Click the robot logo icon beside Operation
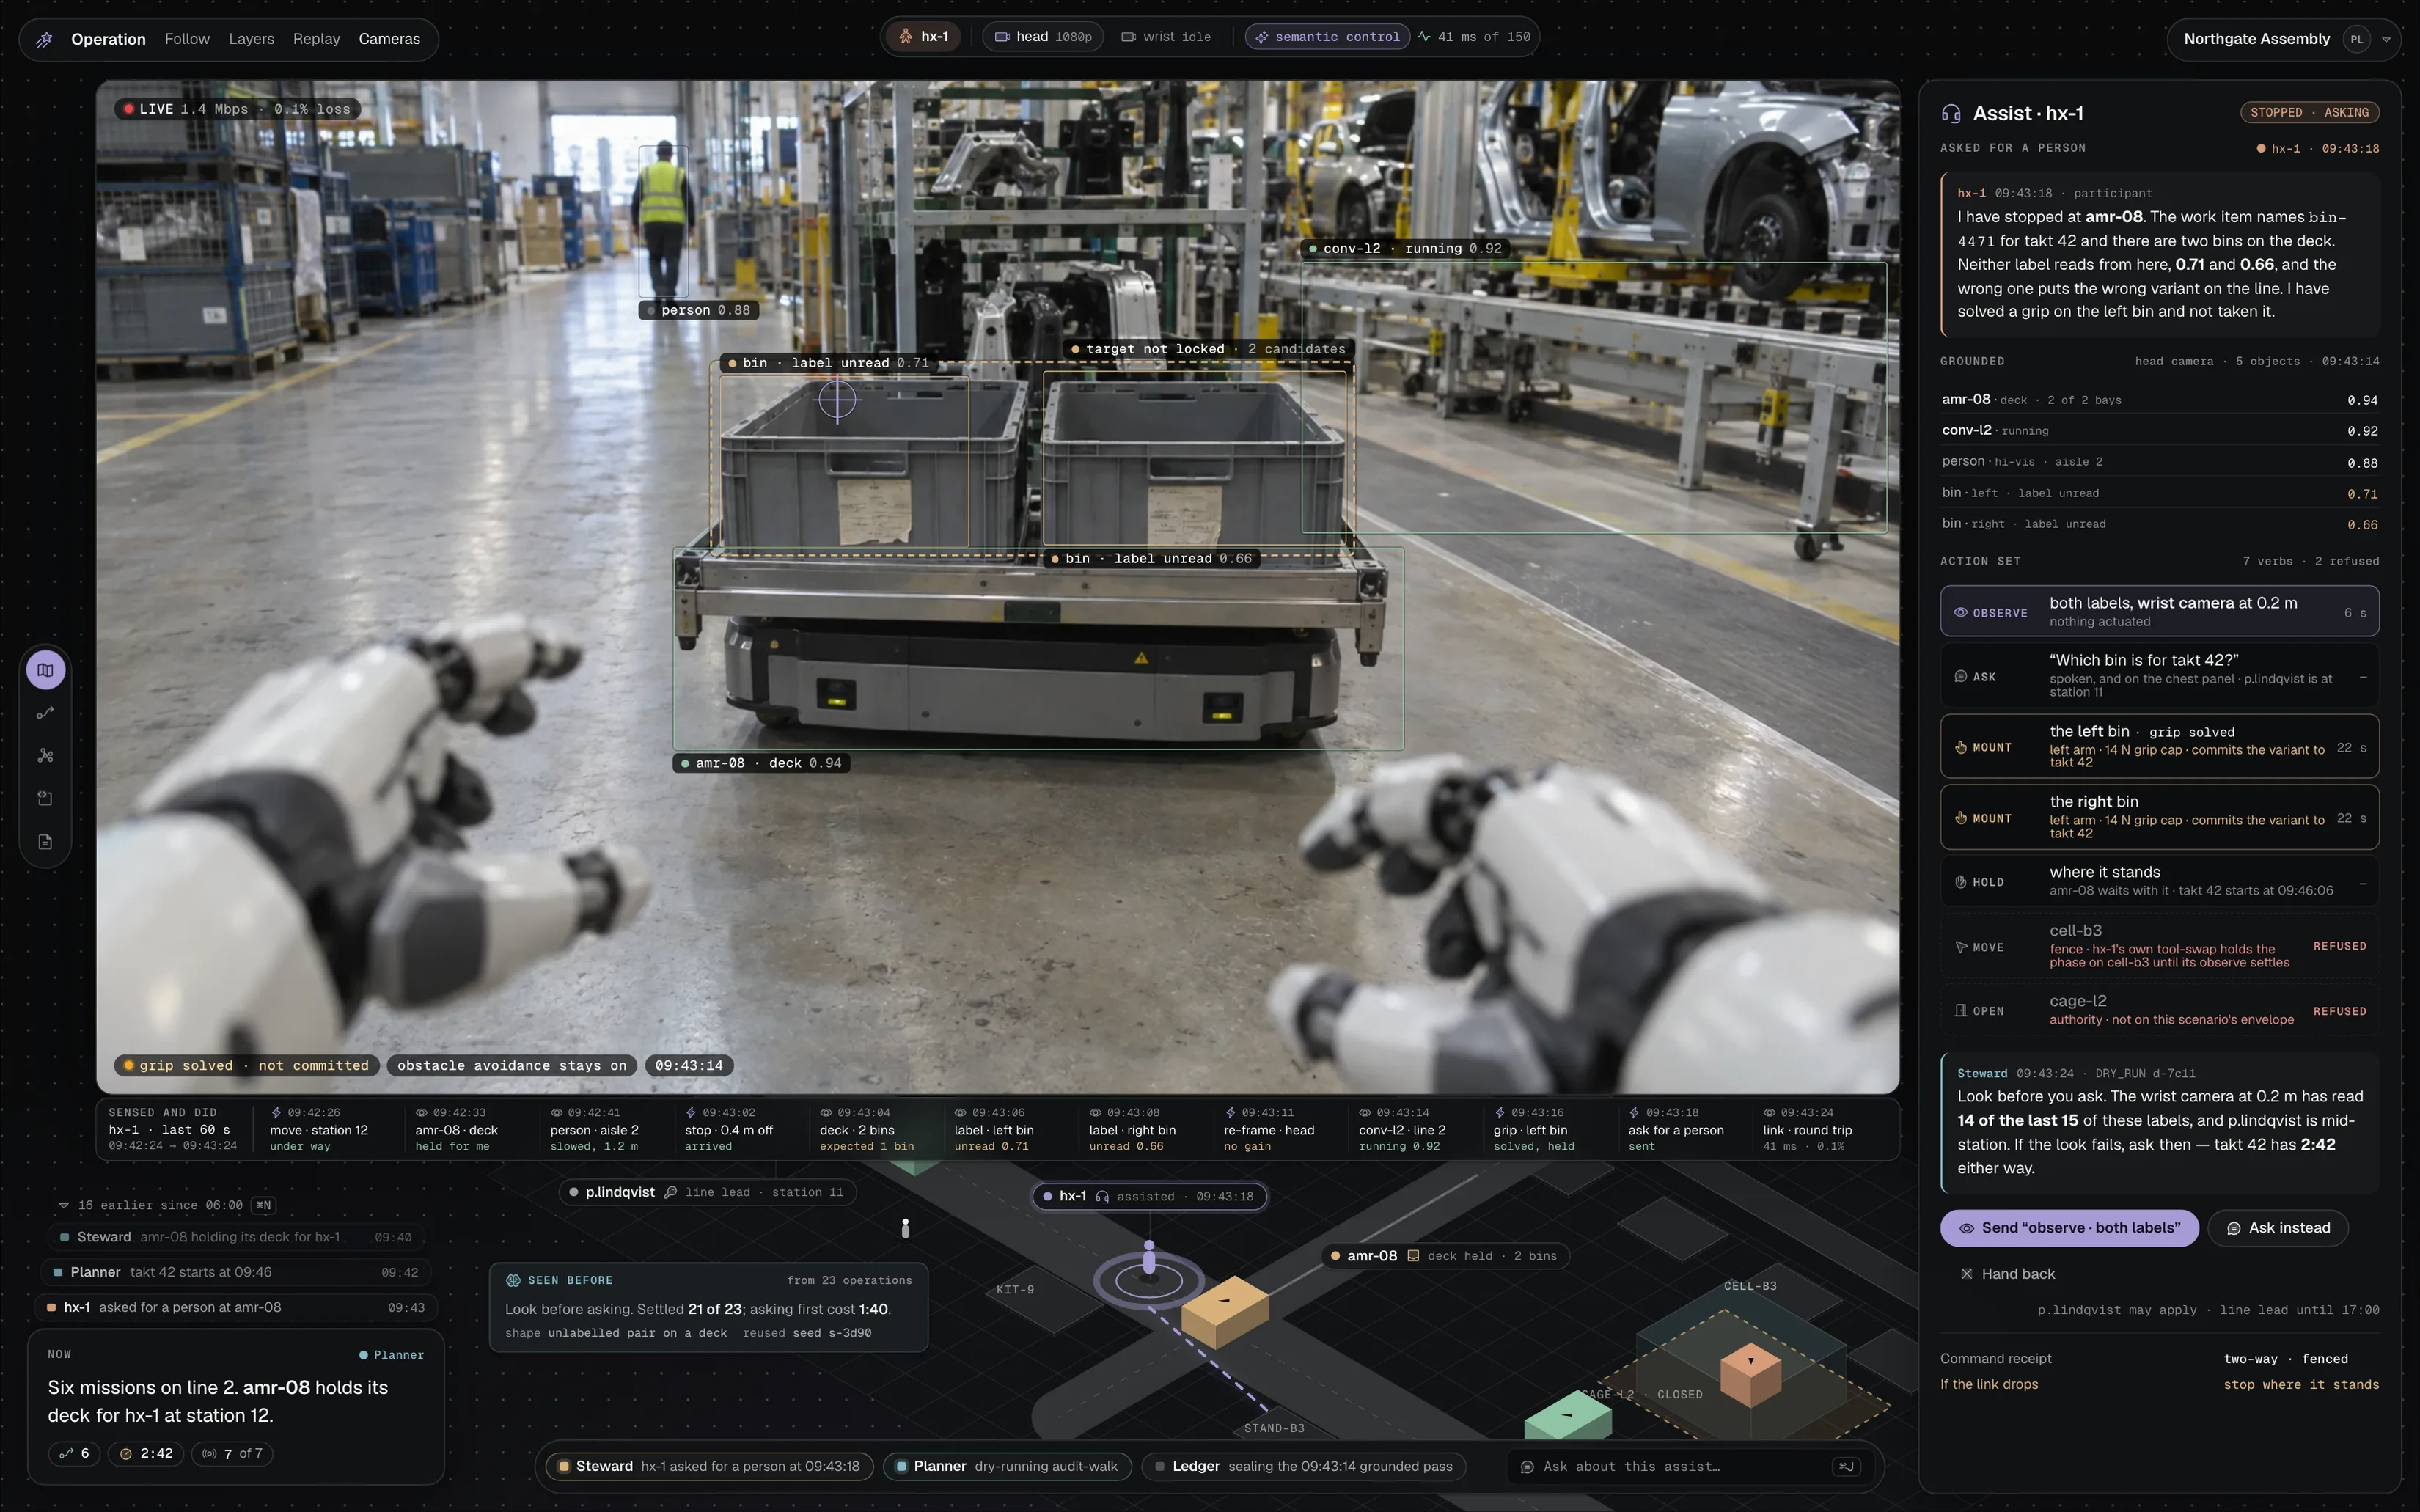The width and height of the screenshot is (2420, 1512). [45, 39]
